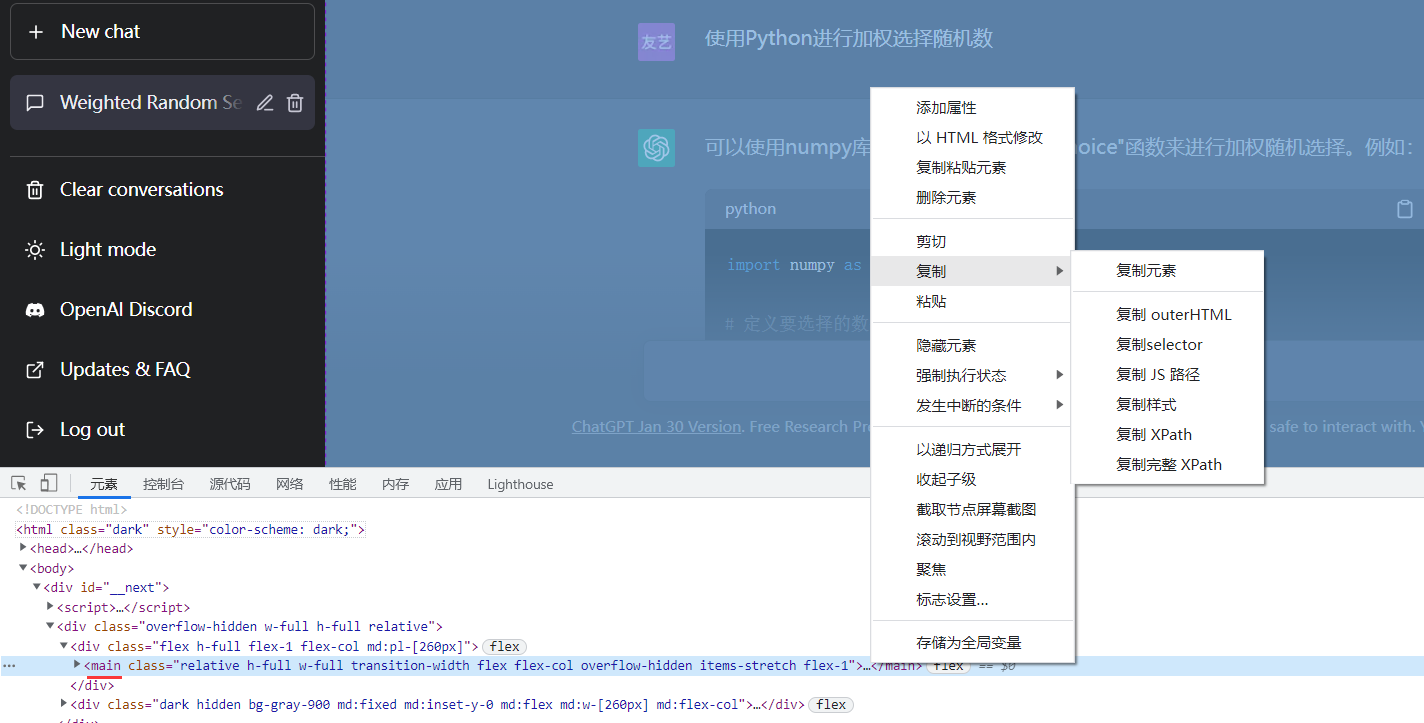
Task: Open the 复制 submenu entry
Action: [973, 271]
